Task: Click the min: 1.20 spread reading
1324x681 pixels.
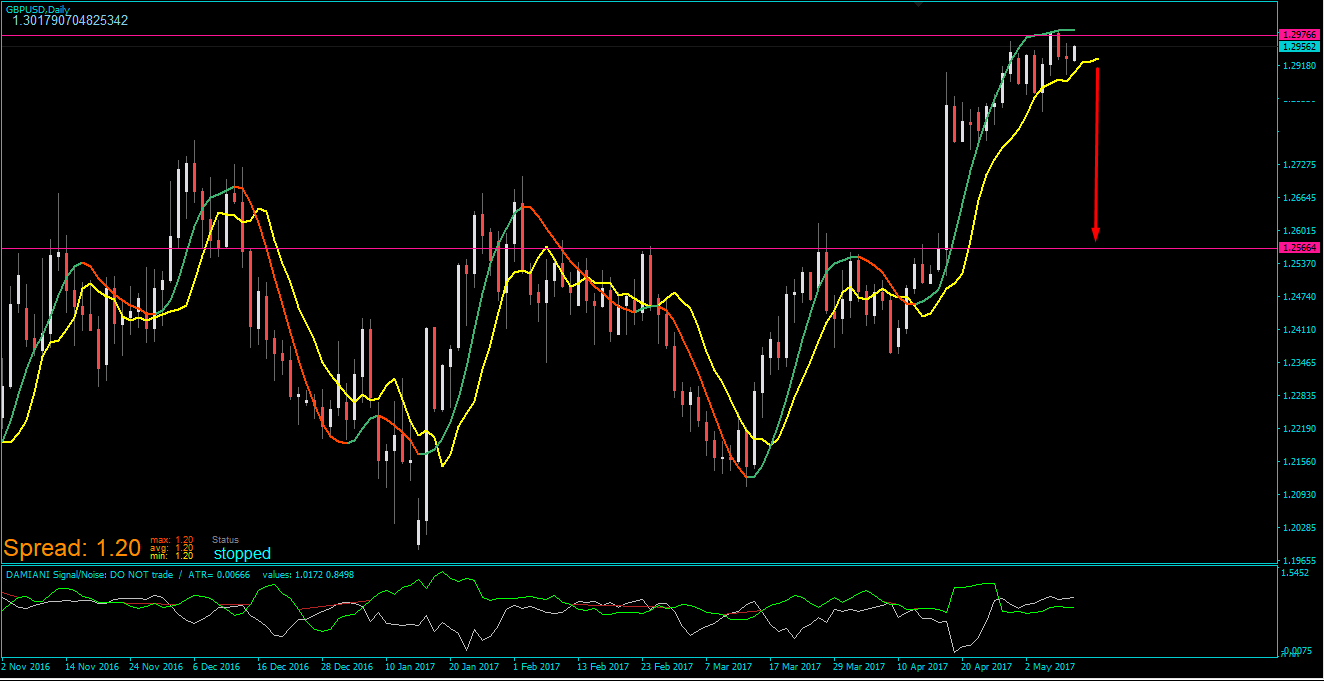Action: pyautogui.click(x=172, y=555)
